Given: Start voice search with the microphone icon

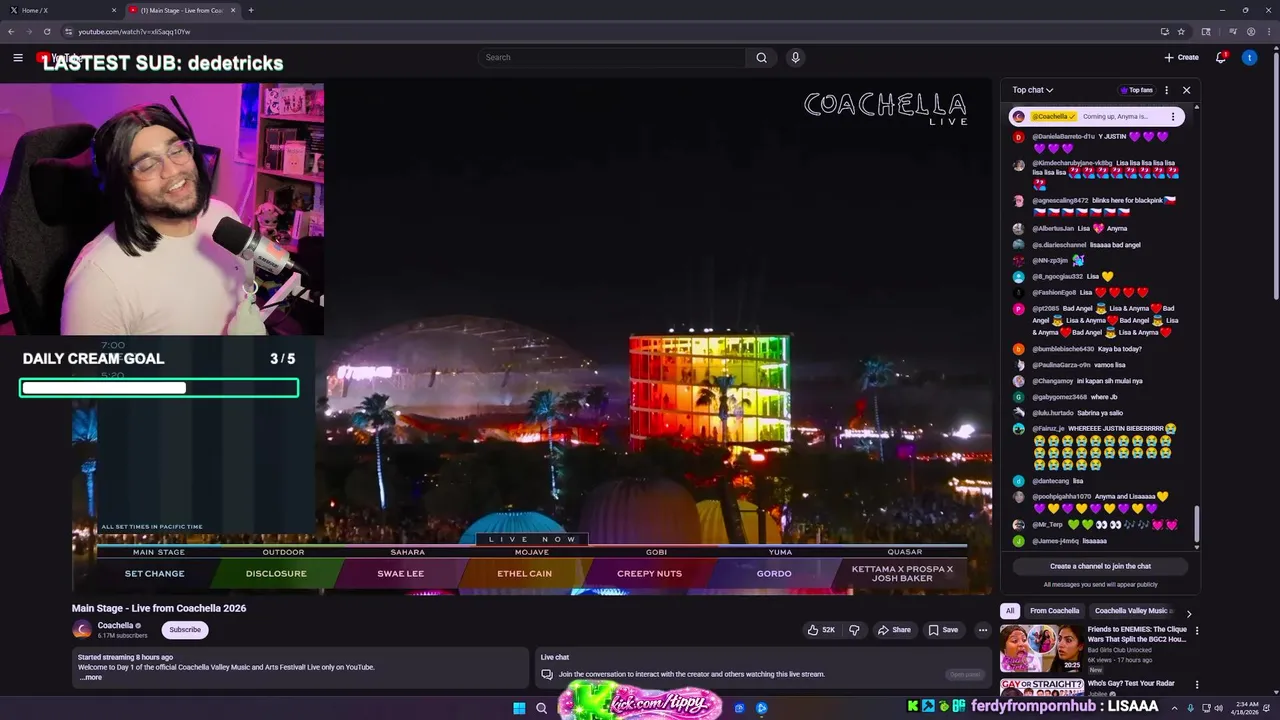Looking at the screenshot, I should coord(795,58).
